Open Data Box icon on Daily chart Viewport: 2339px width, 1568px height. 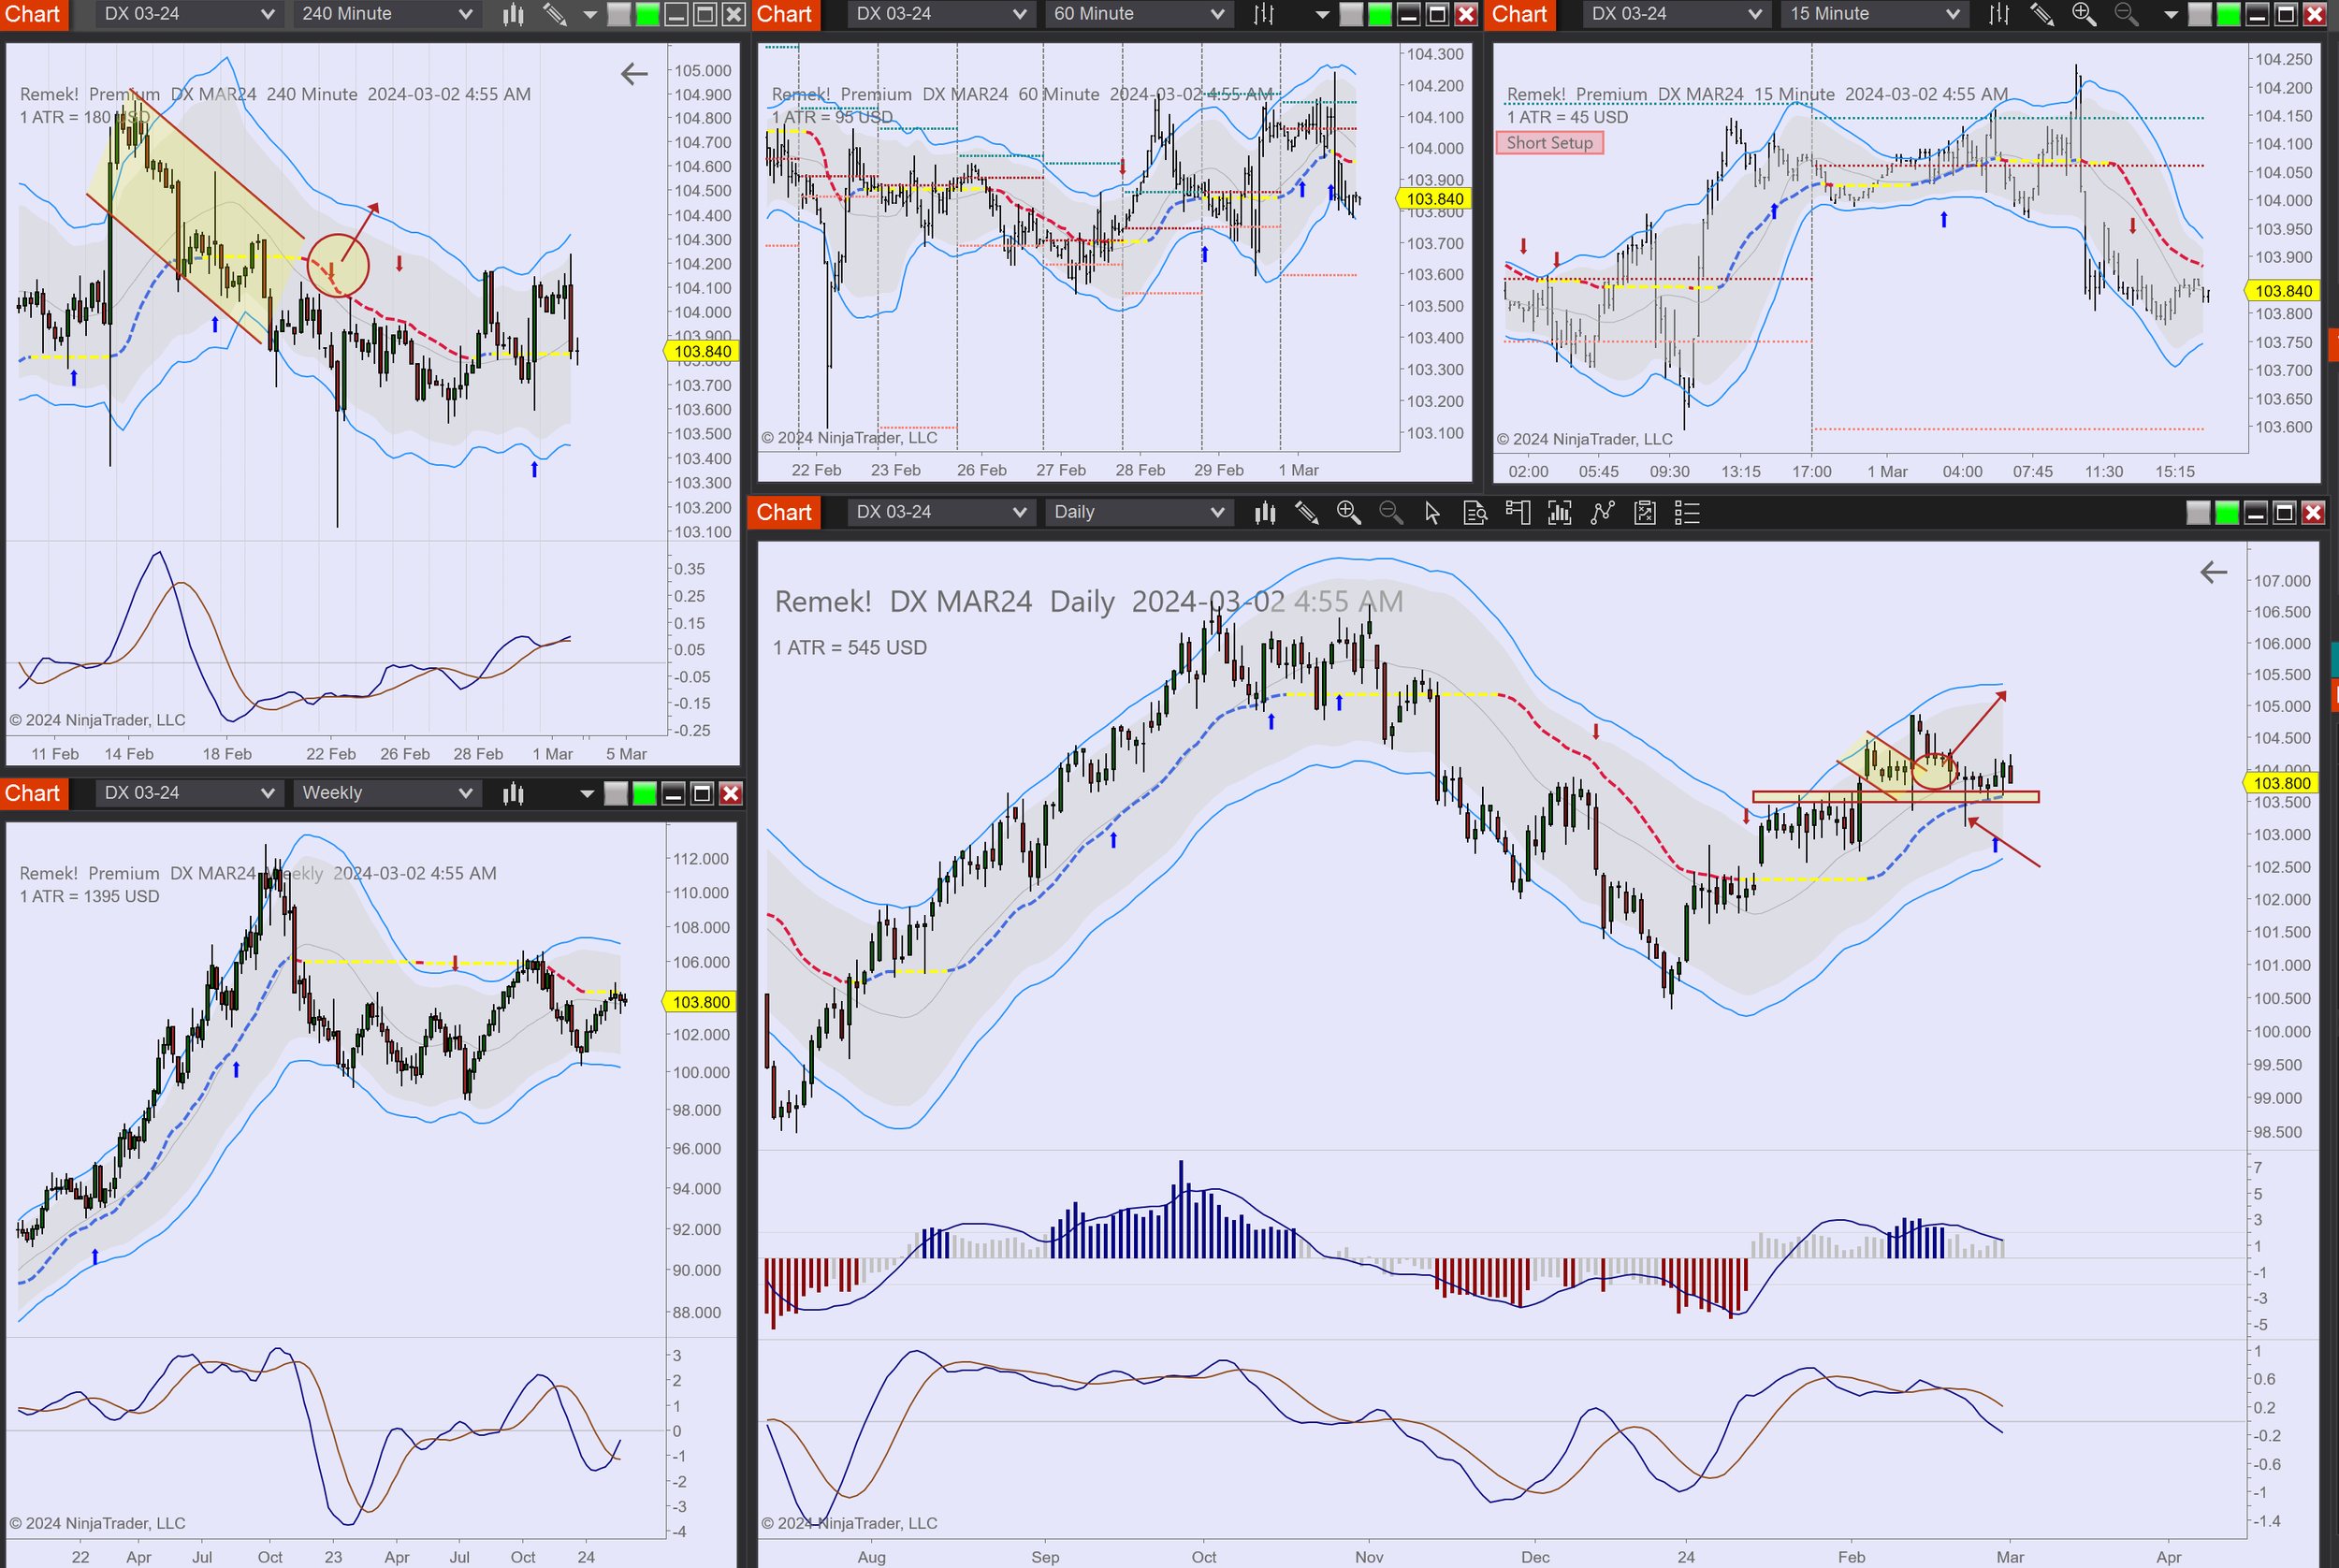tap(1475, 513)
